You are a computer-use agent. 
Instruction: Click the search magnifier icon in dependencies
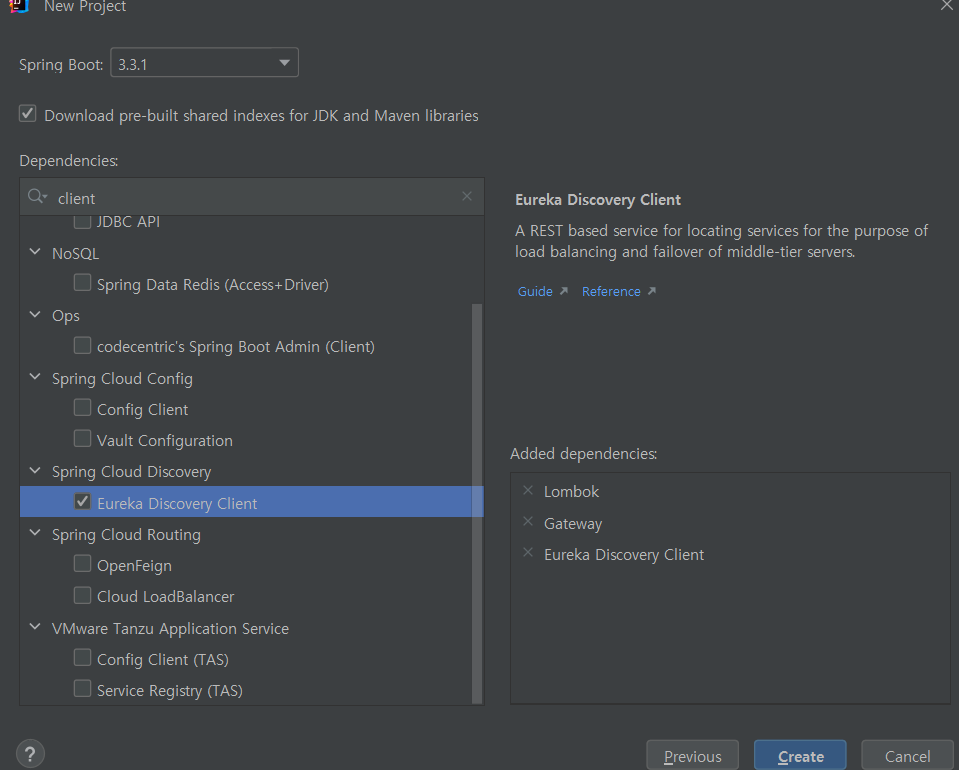[37, 197]
